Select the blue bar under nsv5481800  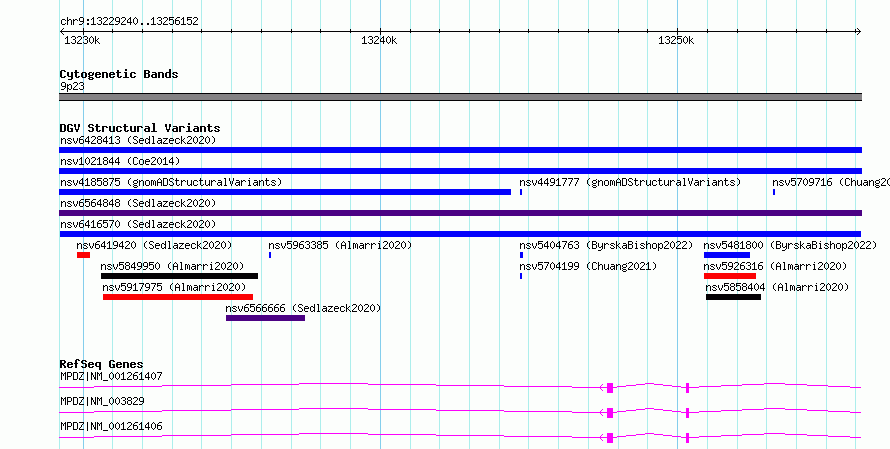point(727,255)
